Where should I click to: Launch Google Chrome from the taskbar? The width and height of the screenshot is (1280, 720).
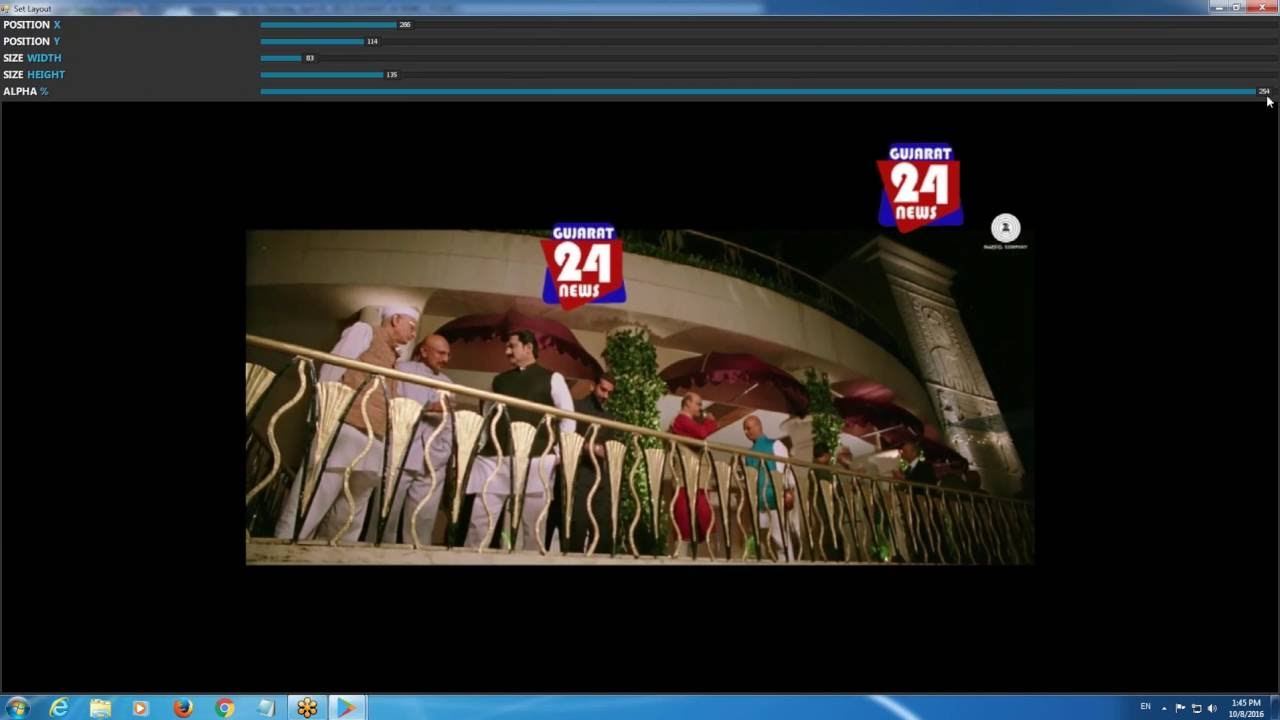tap(224, 708)
